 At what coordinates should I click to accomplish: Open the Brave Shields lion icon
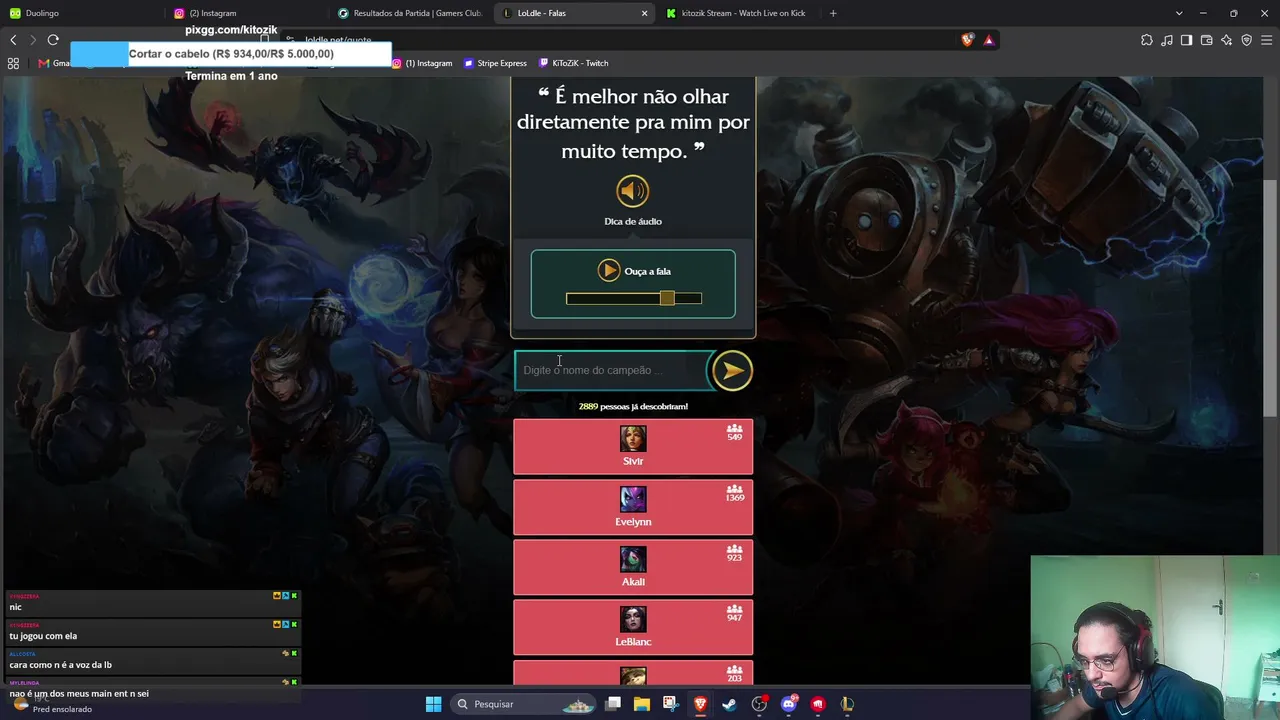967,40
